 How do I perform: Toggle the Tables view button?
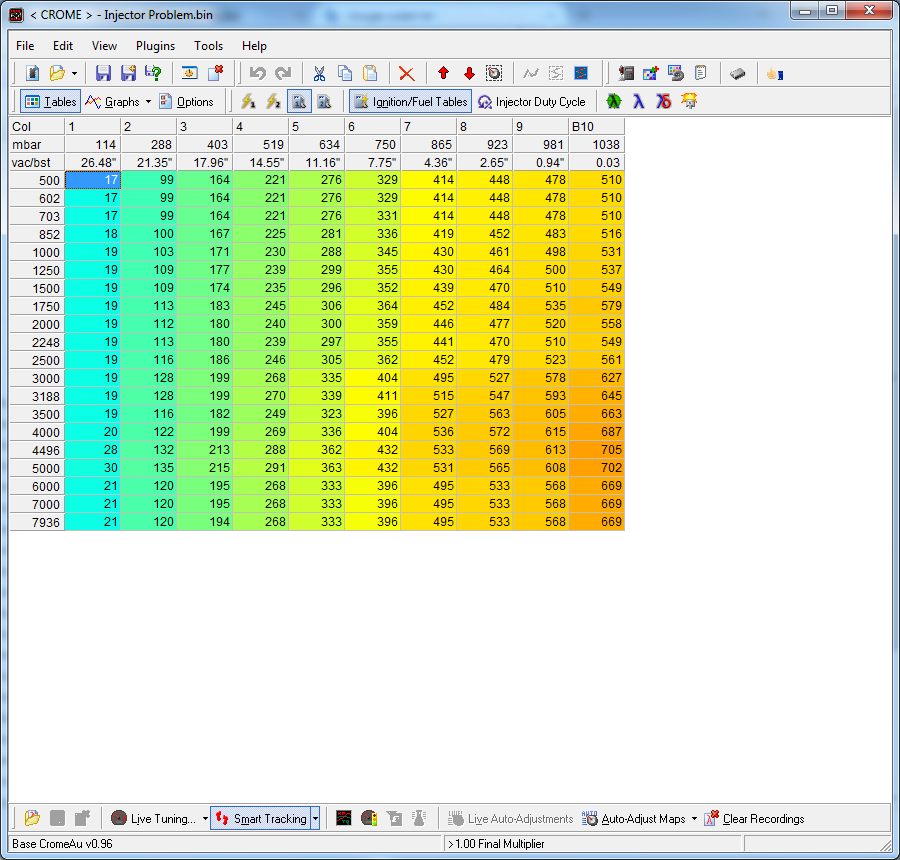click(50, 101)
